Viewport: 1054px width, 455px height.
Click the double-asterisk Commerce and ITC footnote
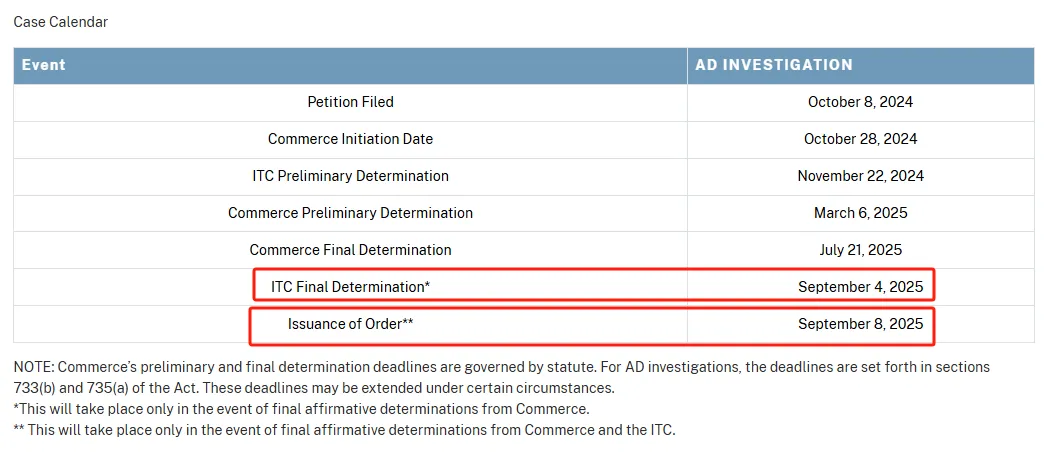[x=345, y=430]
